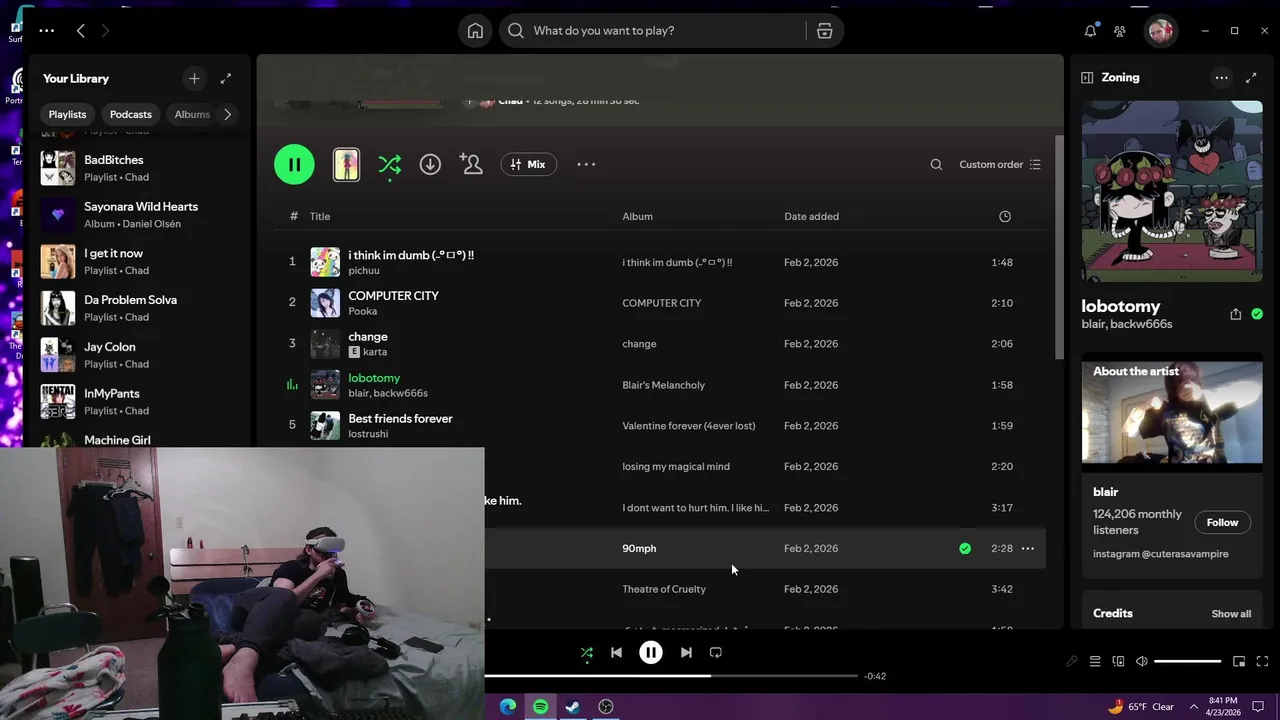
Task: Open Zoning panel more options
Action: 1221,77
